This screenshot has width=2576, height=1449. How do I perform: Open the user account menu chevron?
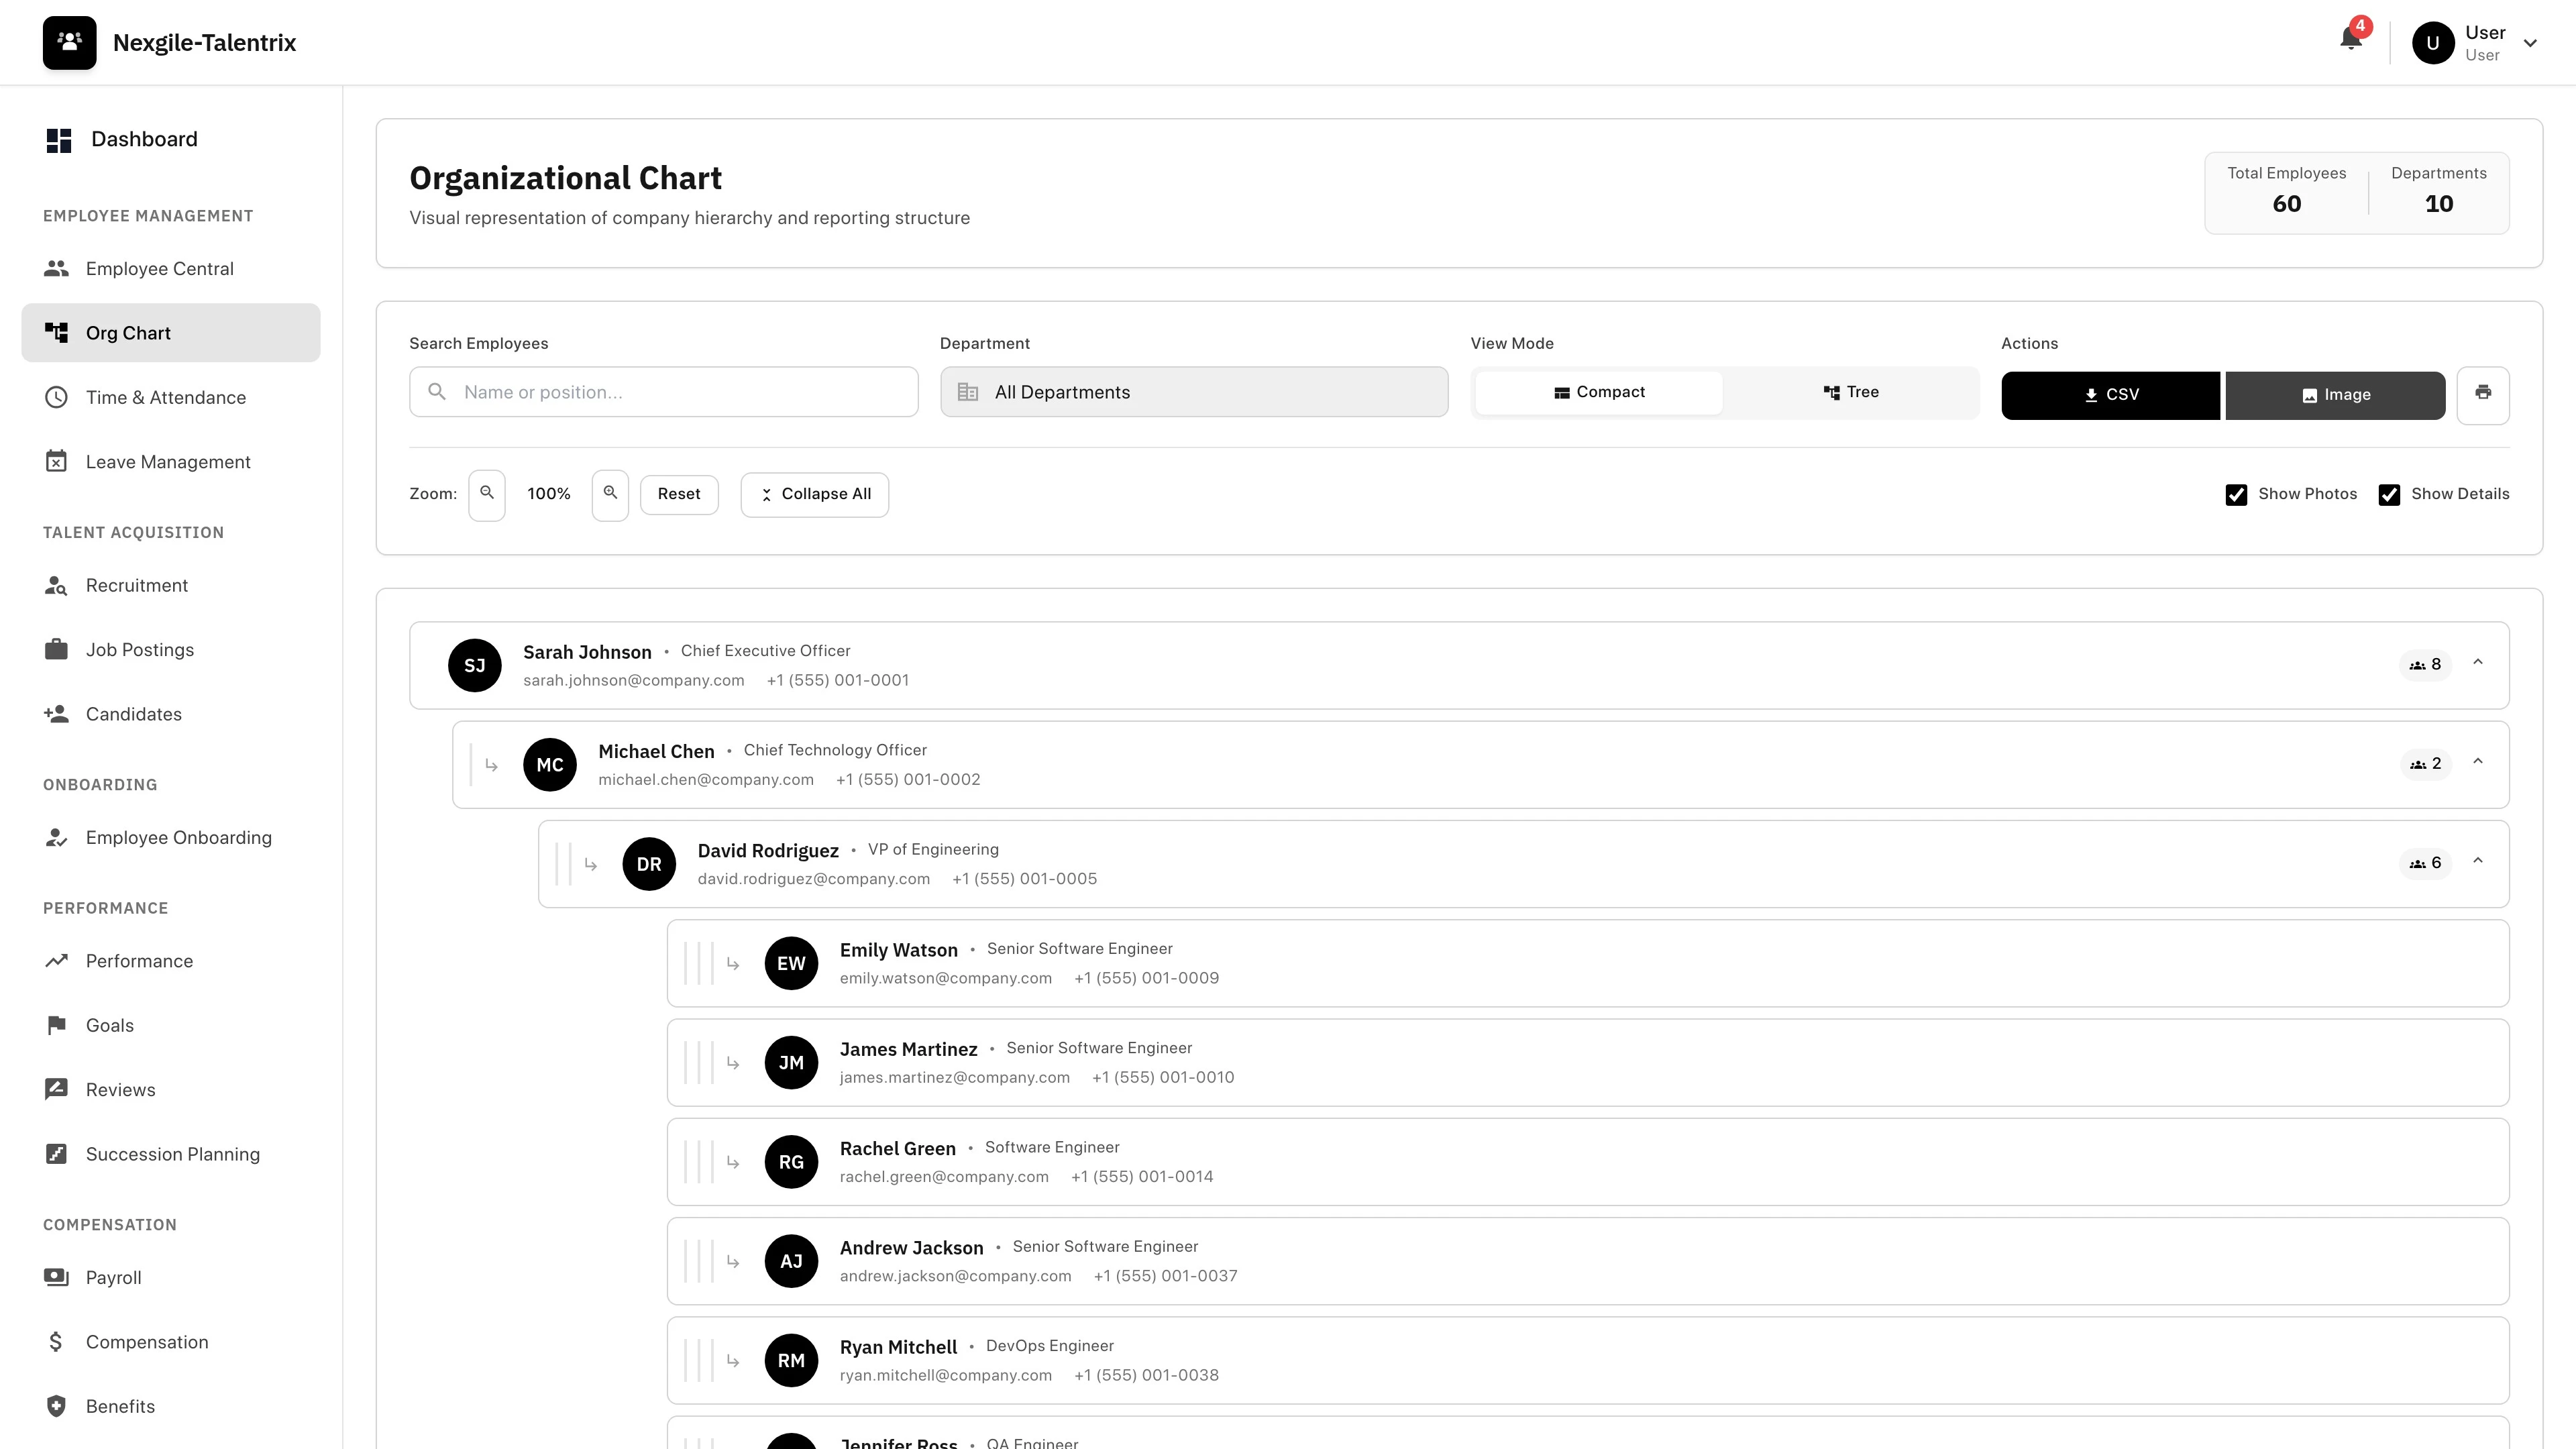[x=2530, y=43]
